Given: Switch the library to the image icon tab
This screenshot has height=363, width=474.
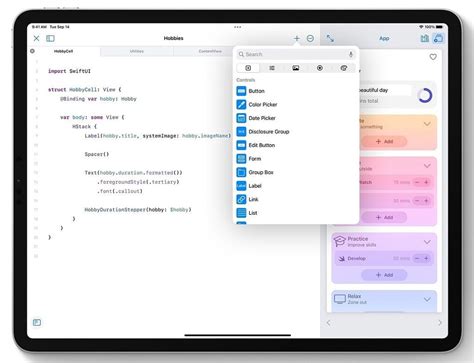Looking at the screenshot, I should pos(296,68).
